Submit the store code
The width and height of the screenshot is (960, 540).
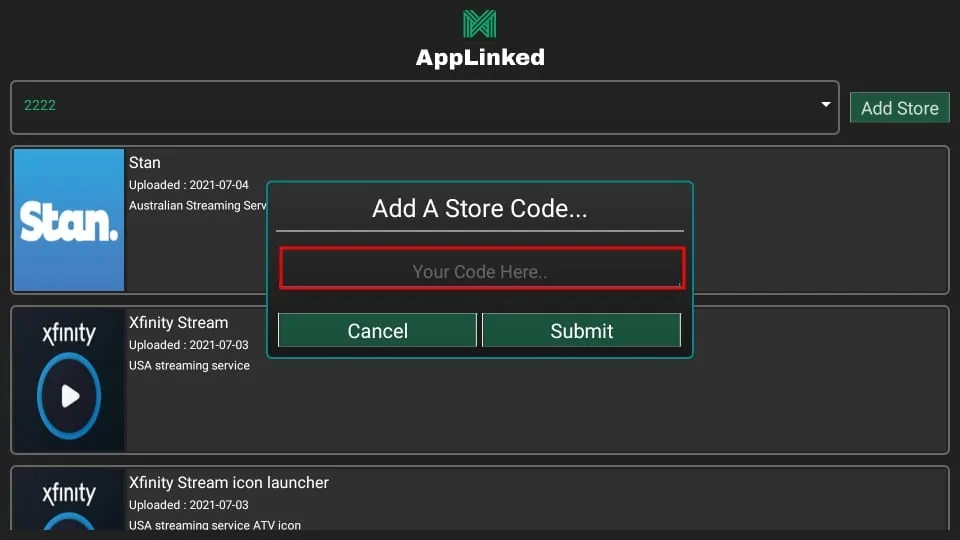pyautogui.click(x=581, y=331)
